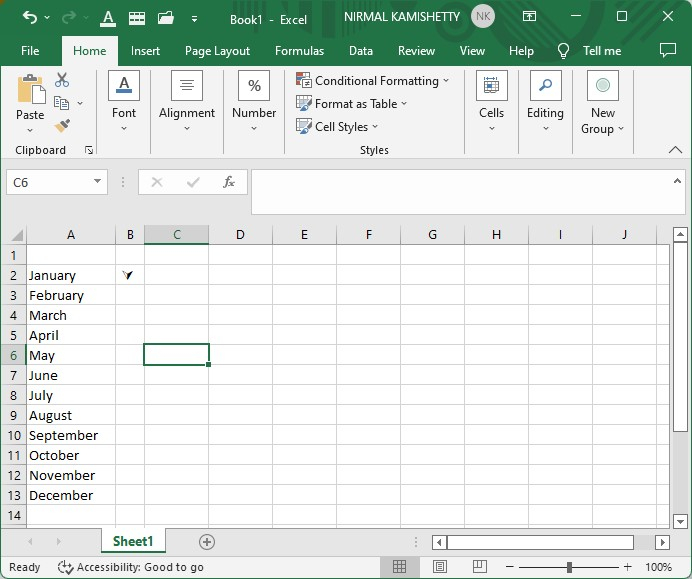Select the cell containing January
692x579 pixels.
(71, 275)
